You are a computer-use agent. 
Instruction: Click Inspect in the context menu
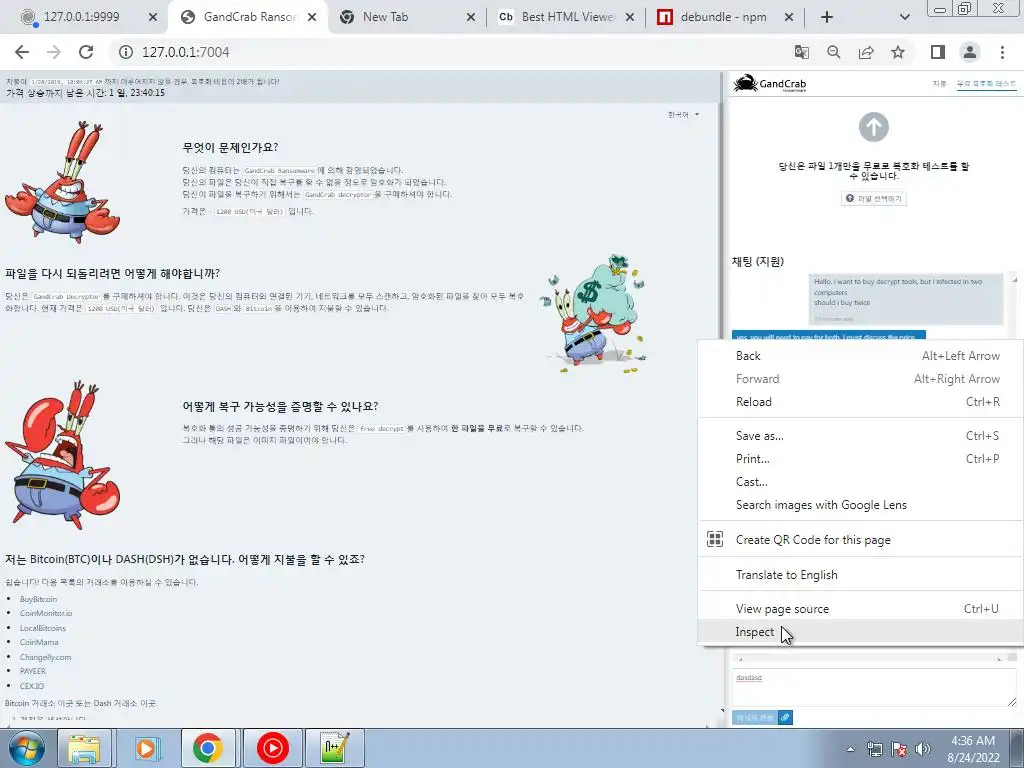point(861,632)
